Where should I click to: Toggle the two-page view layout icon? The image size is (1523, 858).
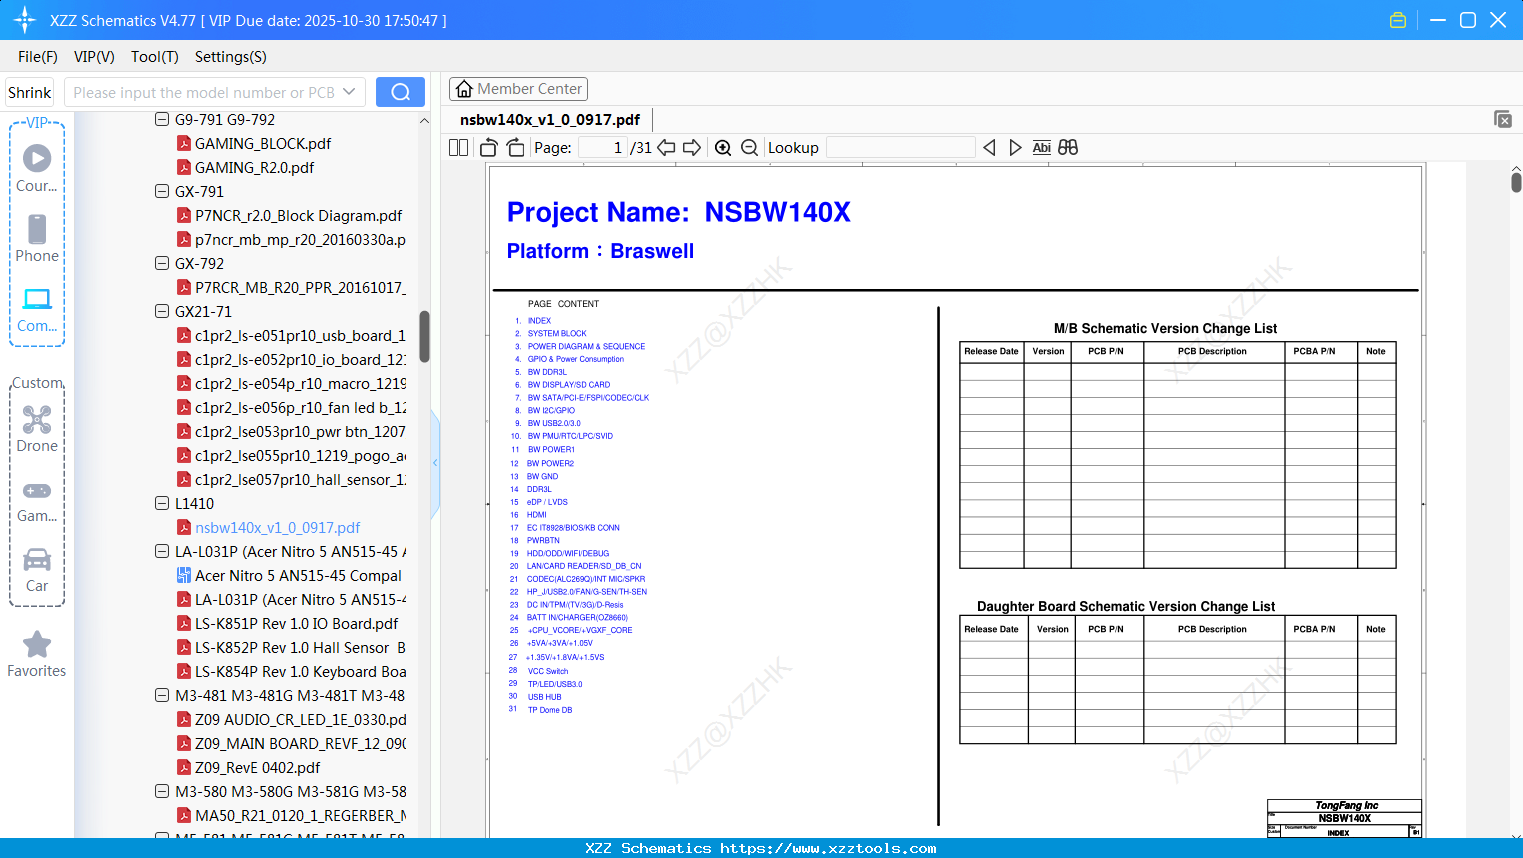point(458,148)
